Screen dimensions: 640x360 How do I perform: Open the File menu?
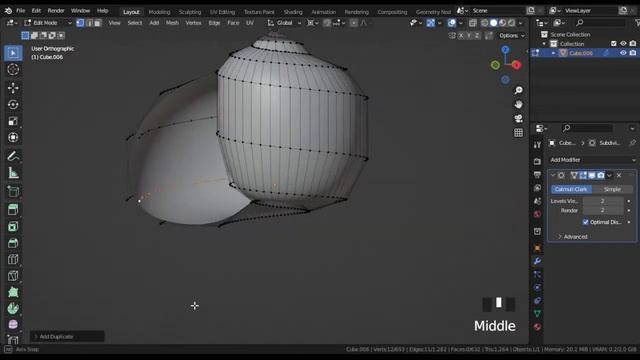[x=20, y=11]
